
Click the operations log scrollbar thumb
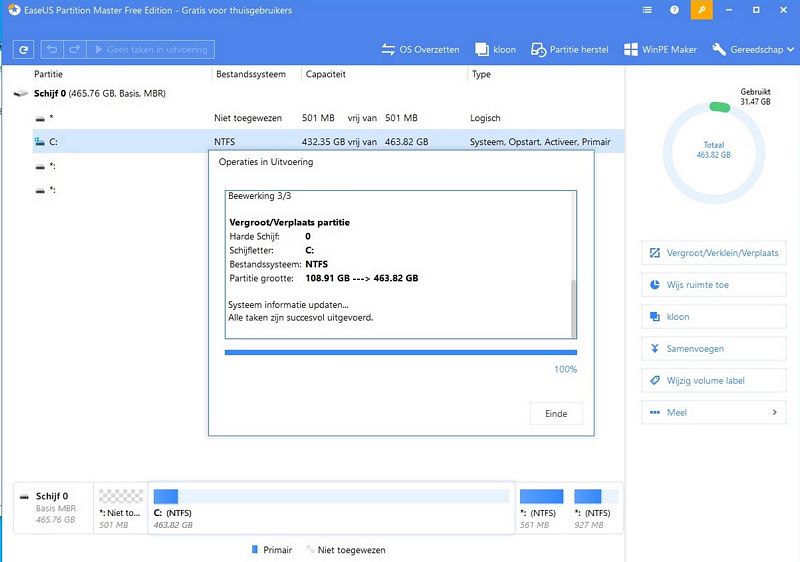coord(573,308)
